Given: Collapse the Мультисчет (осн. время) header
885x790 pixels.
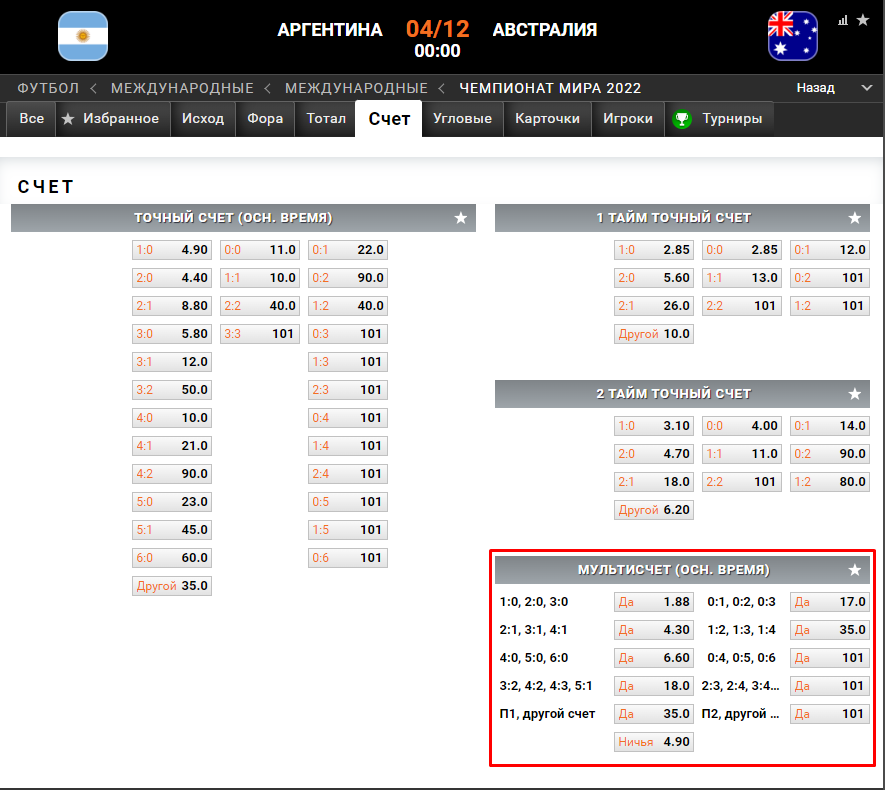Looking at the screenshot, I should 673,570.
